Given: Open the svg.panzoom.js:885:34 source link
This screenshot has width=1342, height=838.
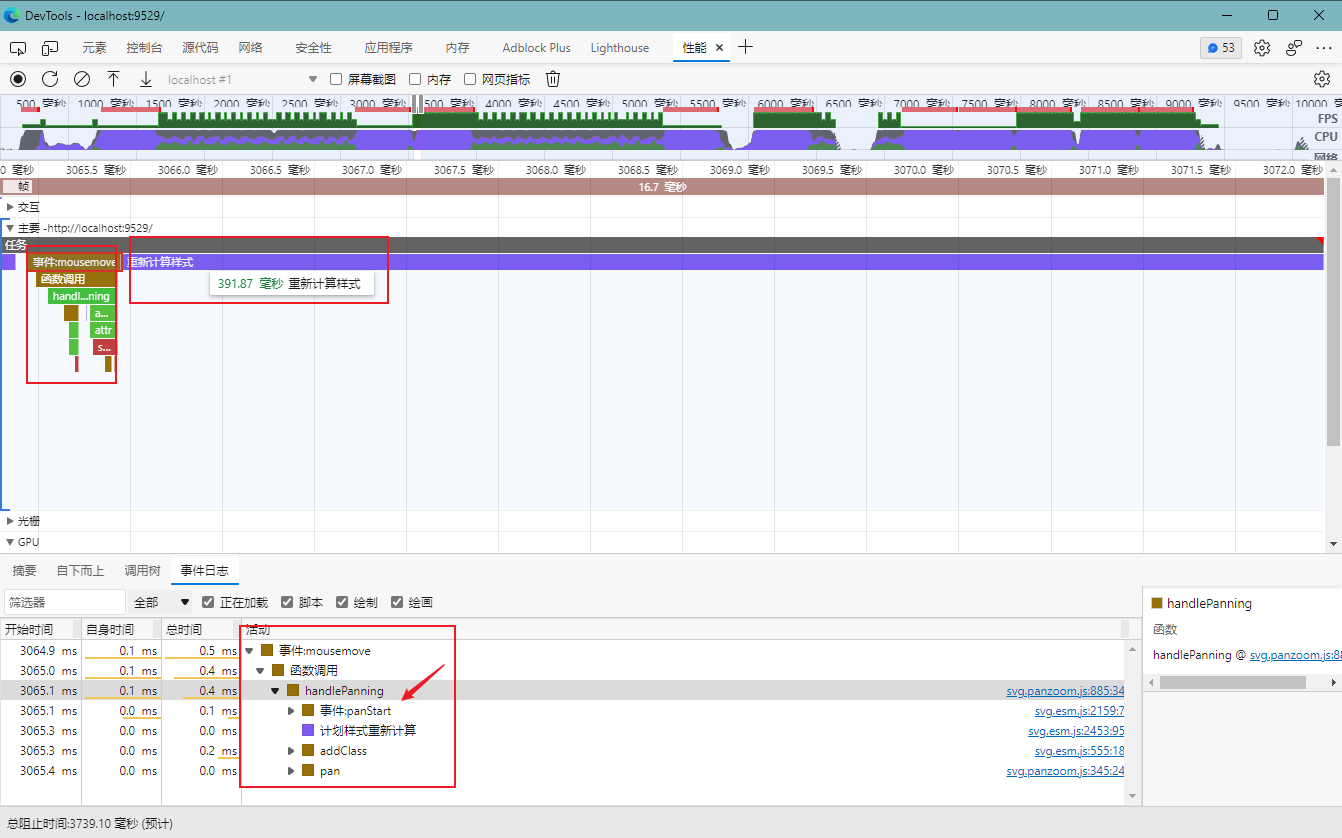Looking at the screenshot, I should coord(1065,691).
